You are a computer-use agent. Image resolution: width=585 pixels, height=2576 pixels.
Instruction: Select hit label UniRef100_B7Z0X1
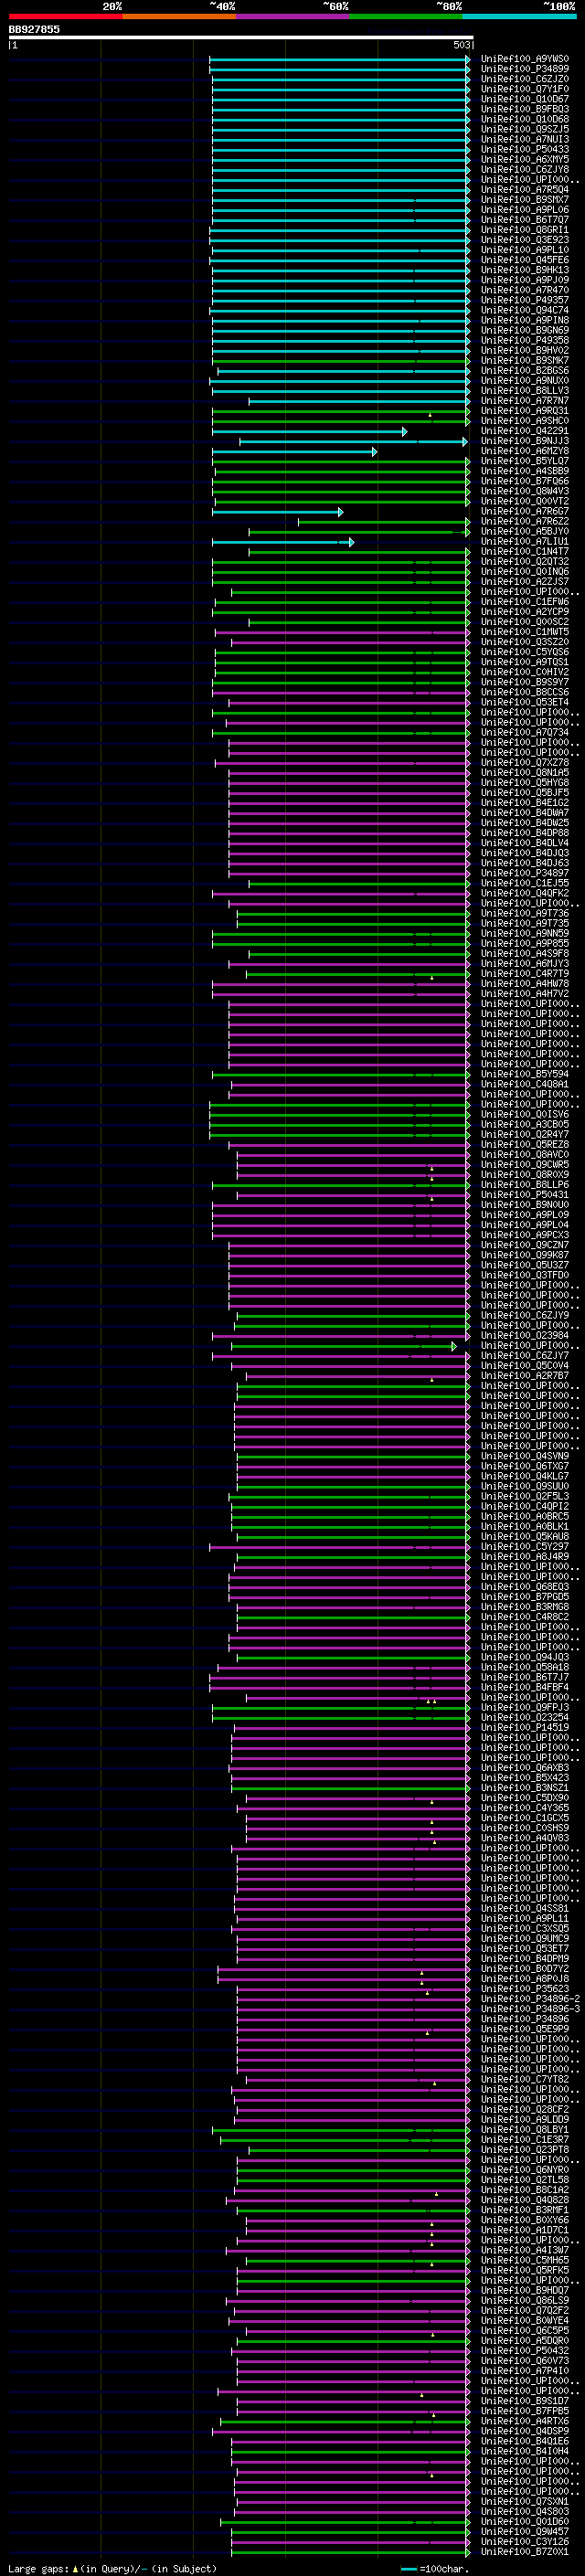[x=525, y=2551]
